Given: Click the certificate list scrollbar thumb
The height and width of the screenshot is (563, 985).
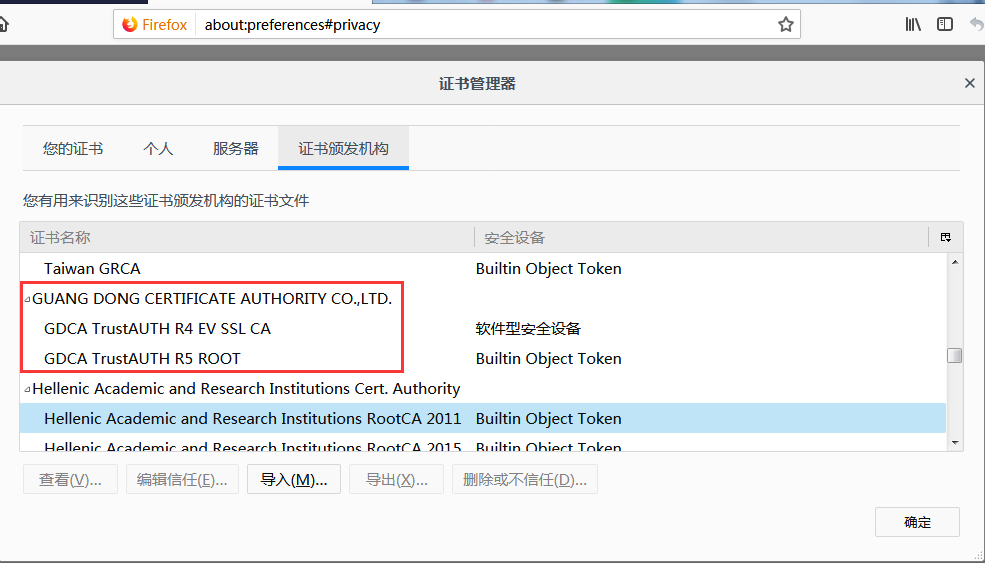Looking at the screenshot, I should [x=955, y=355].
